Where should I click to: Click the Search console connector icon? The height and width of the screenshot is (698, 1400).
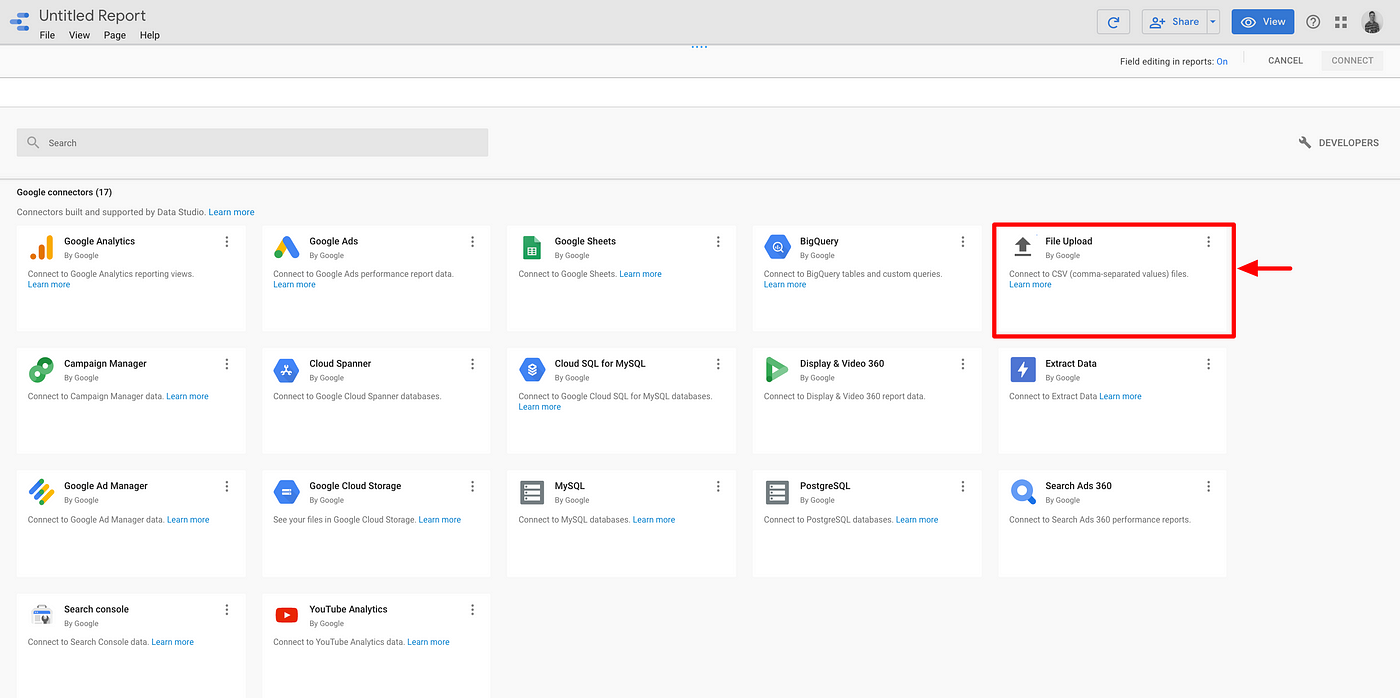(x=41, y=615)
